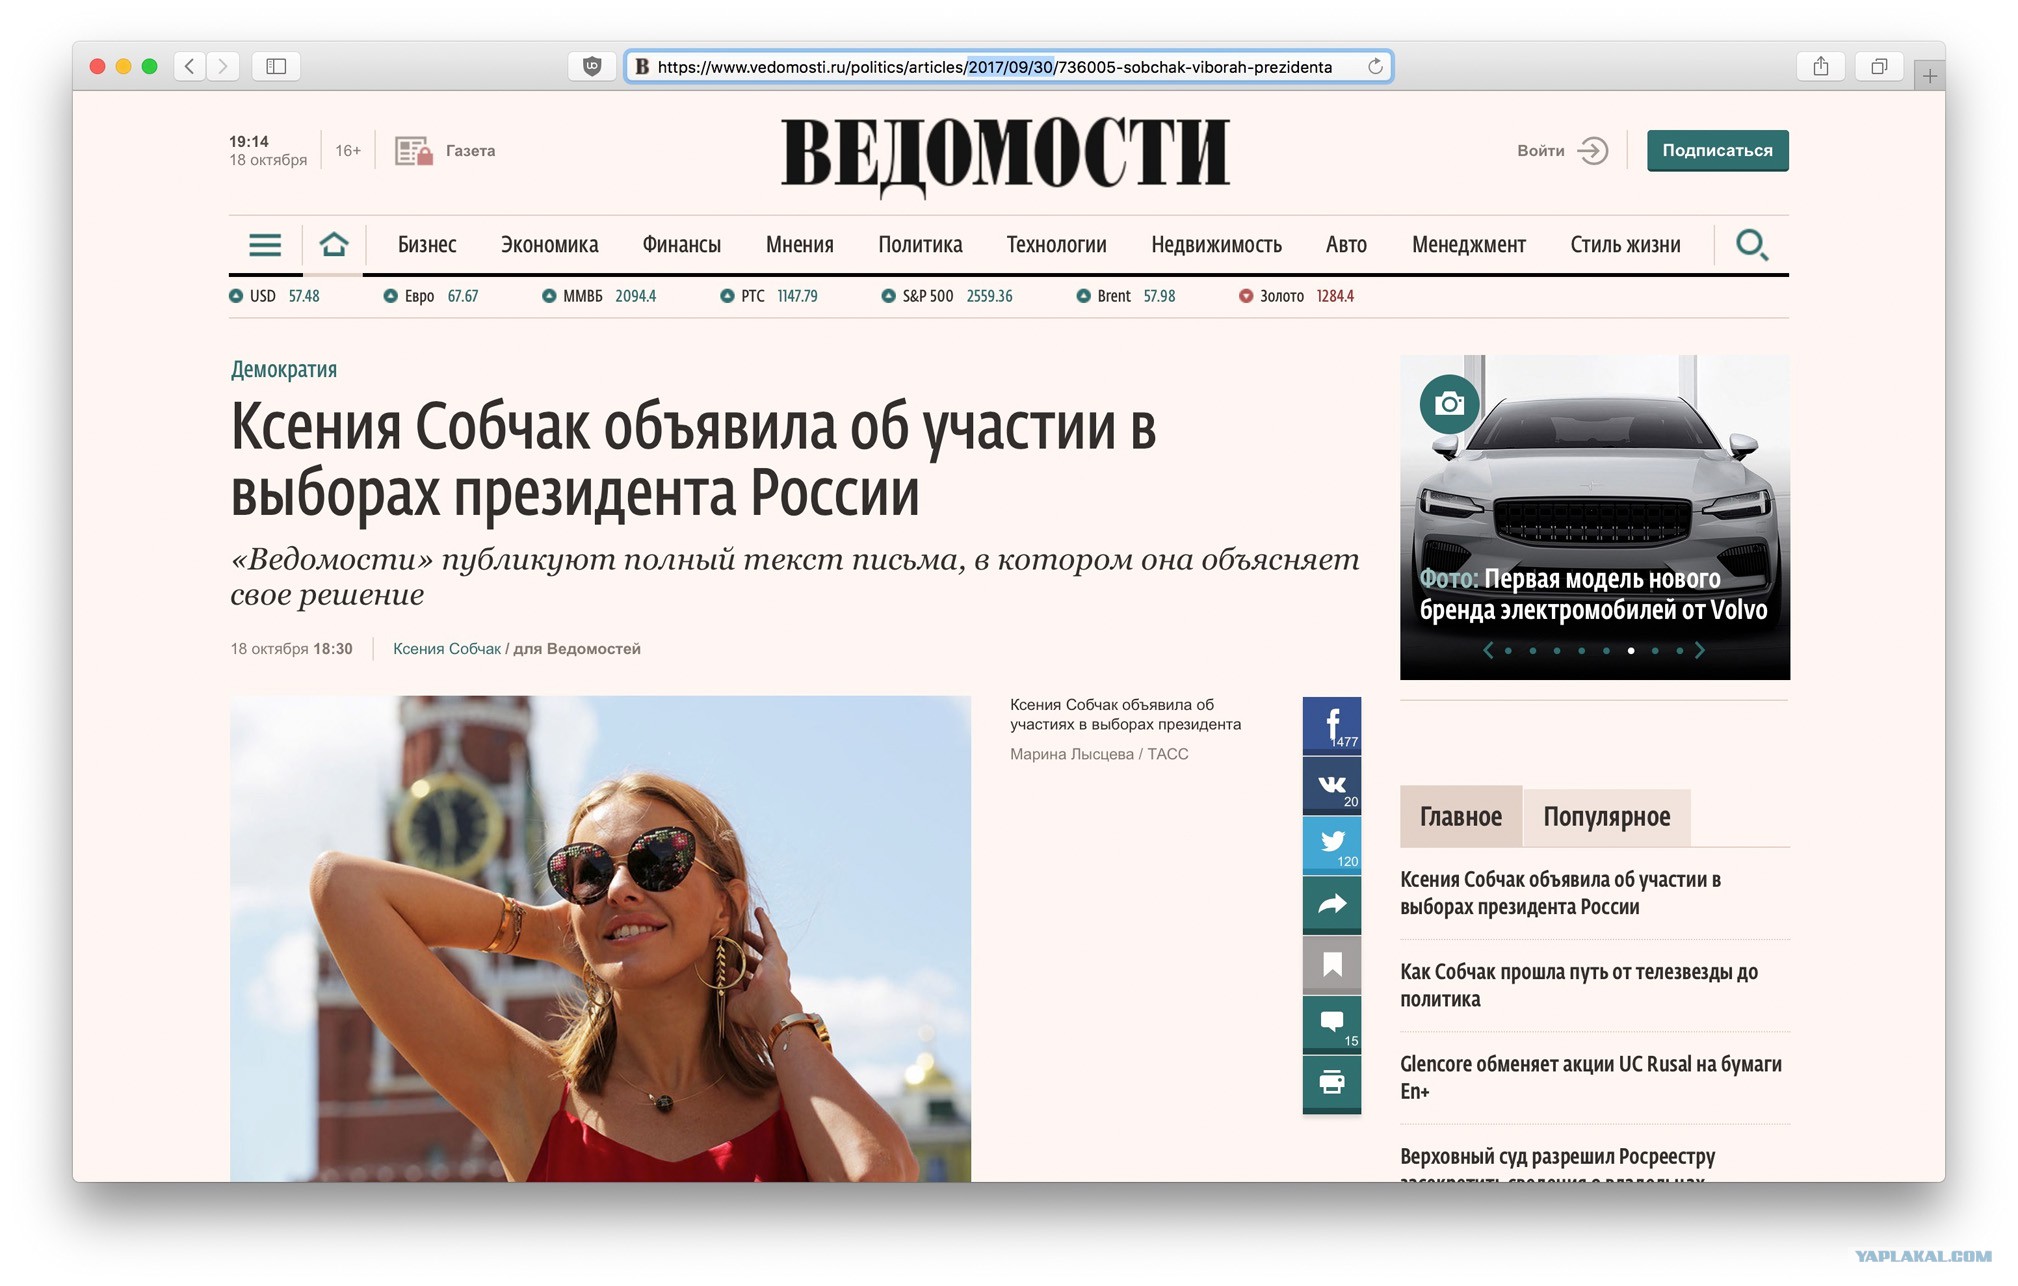Click the Brent 57.98 price ticker

[1126, 296]
